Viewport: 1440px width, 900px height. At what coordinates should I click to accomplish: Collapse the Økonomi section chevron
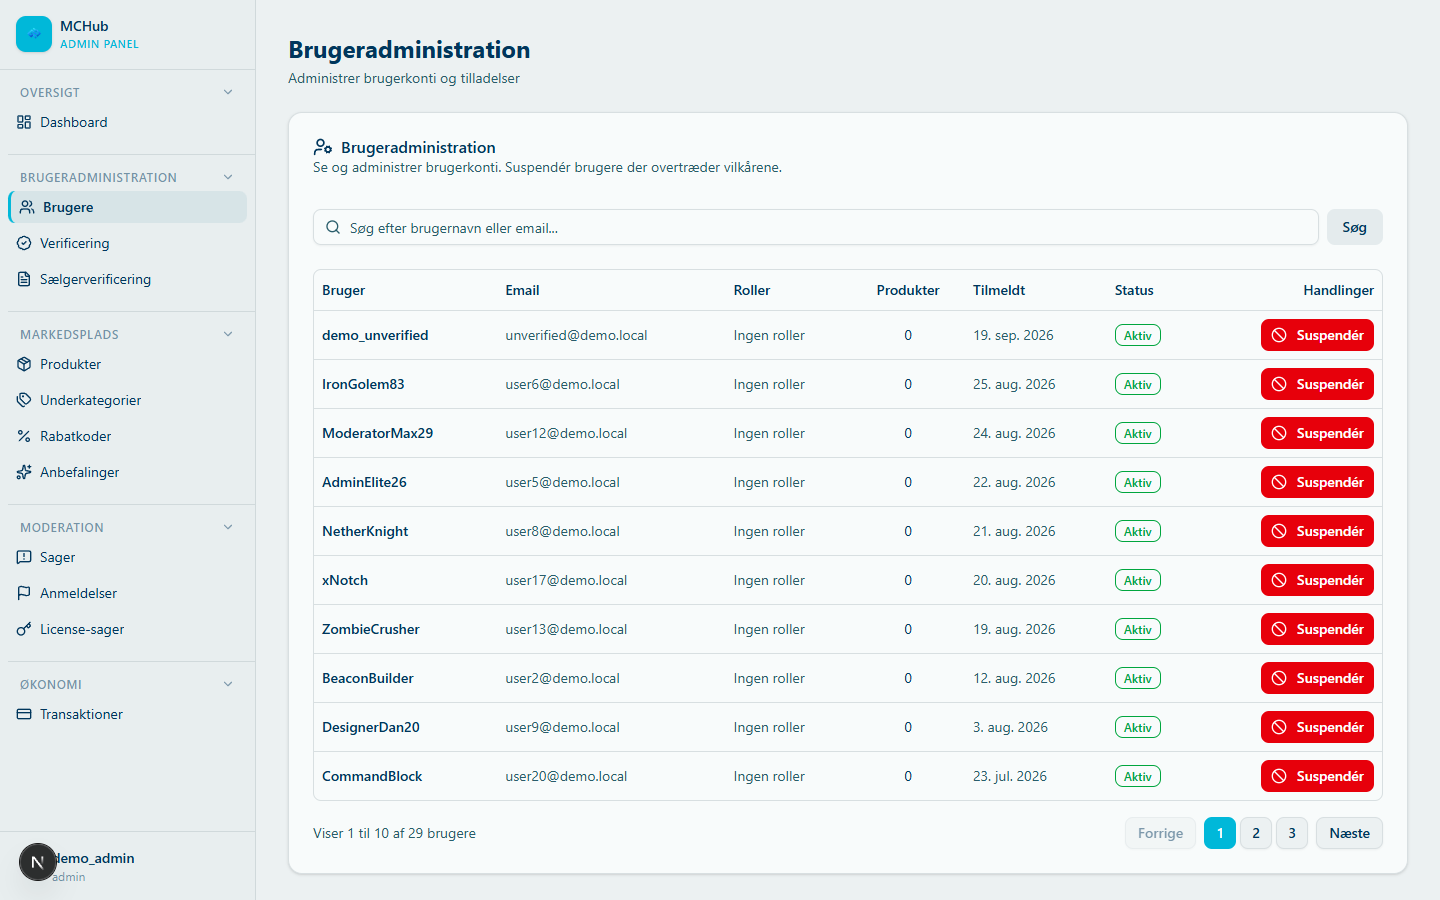(228, 684)
